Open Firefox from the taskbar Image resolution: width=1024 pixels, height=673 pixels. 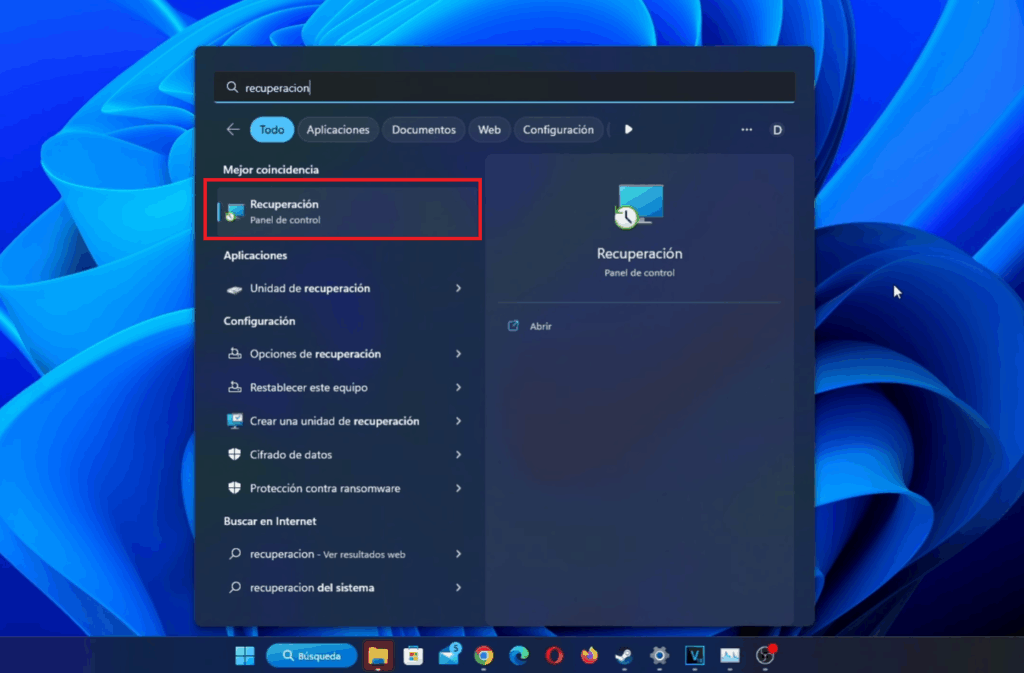589,655
